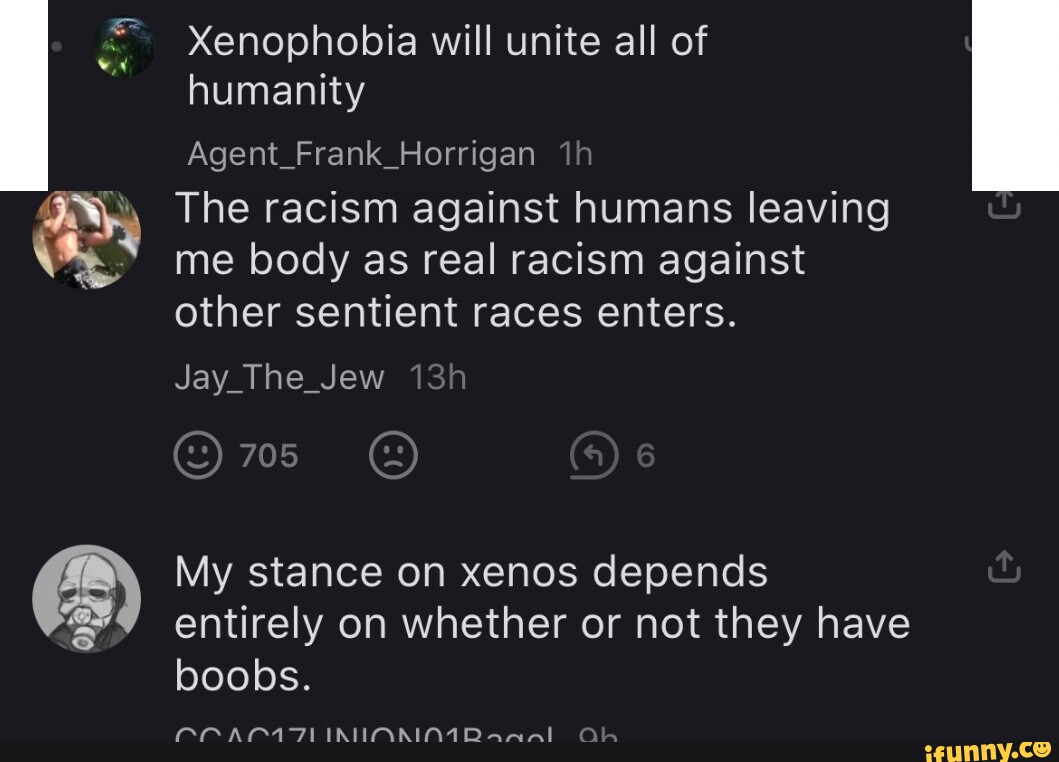
Task: Open replies via the reply arrow icon
Action: [x=589, y=457]
